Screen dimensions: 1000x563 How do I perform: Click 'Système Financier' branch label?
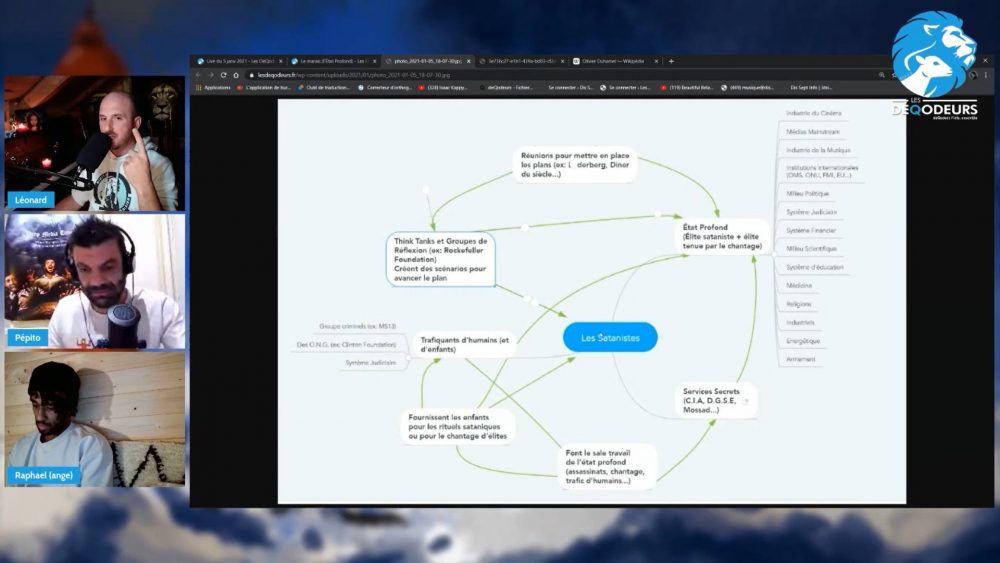tap(811, 230)
